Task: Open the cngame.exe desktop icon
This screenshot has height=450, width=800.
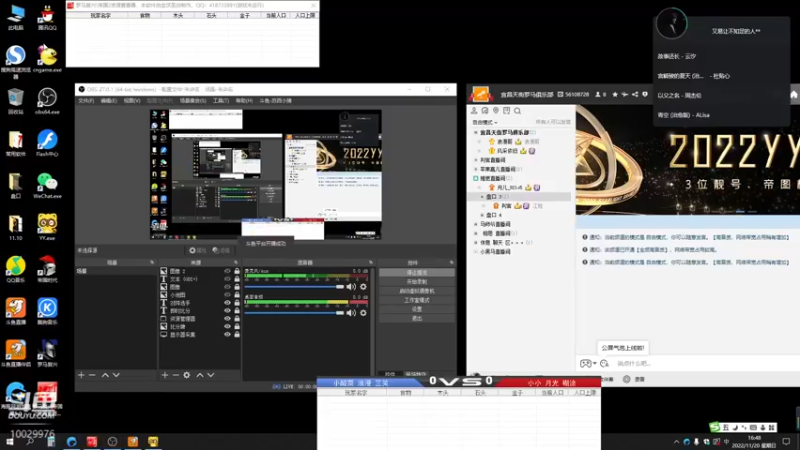Action: [x=47, y=59]
